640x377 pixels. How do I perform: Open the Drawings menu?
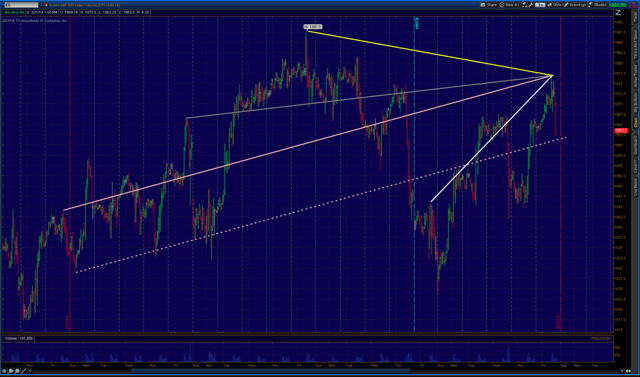point(575,5)
